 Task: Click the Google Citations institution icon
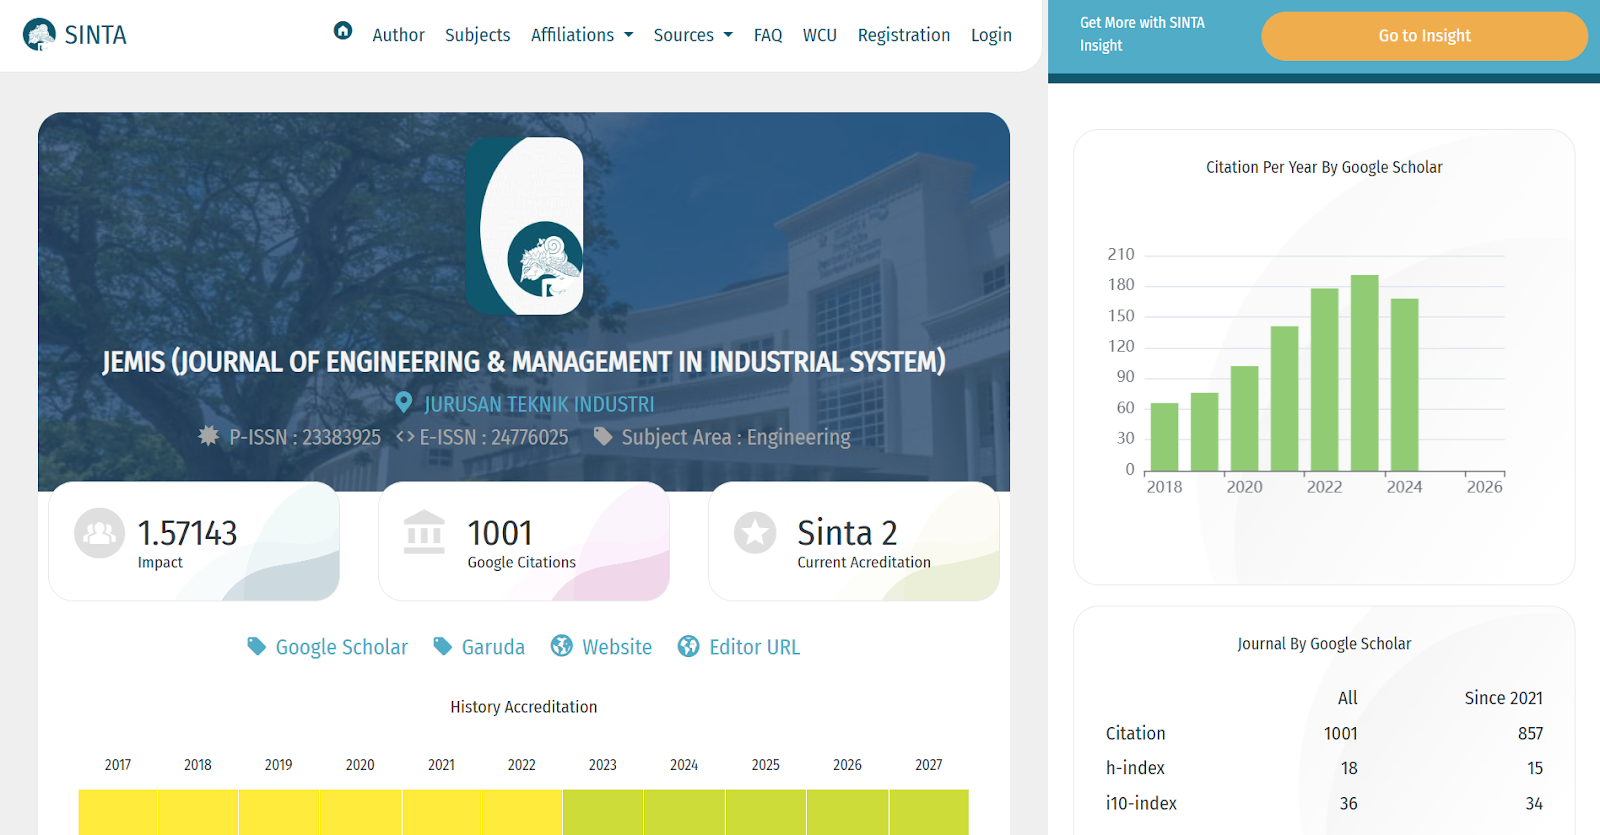[424, 532]
